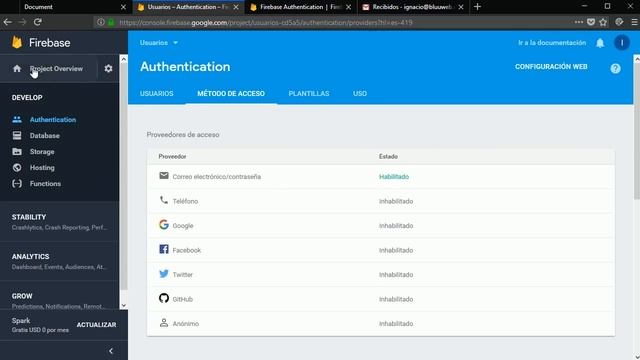Open Hosting in the sidebar

pyautogui.click(x=42, y=167)
